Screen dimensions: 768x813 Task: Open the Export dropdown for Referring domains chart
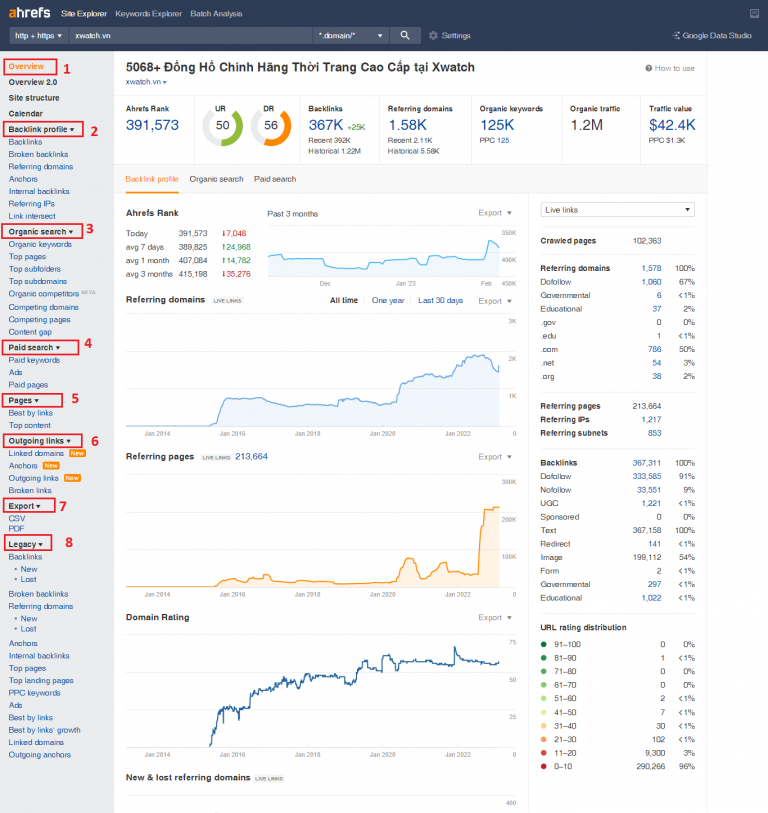coord(495,301)
